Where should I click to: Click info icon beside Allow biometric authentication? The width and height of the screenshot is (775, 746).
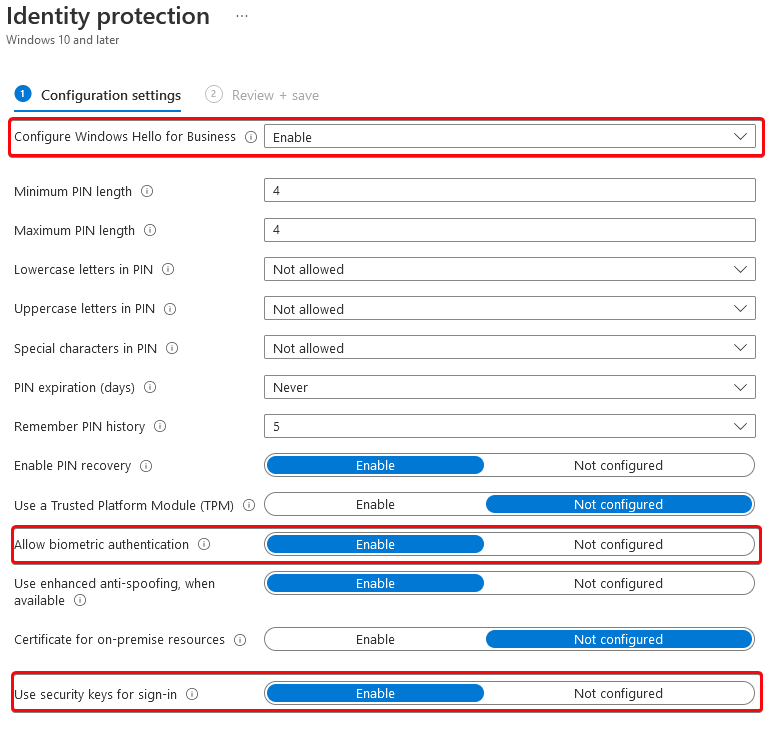204,544
